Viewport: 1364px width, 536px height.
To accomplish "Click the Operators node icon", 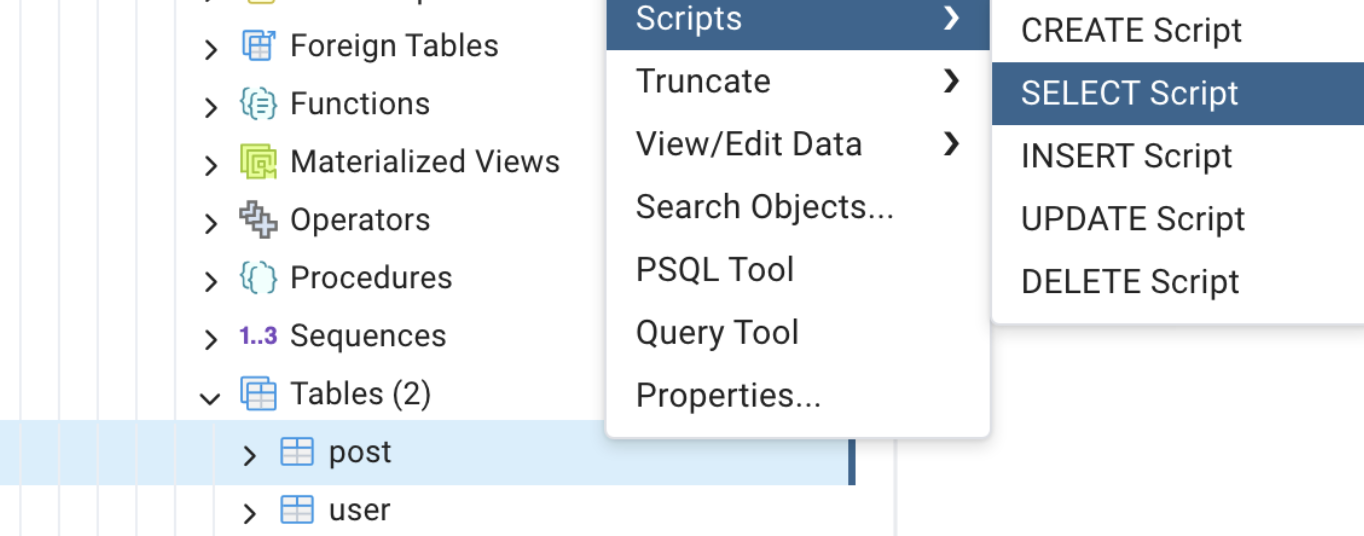I will pyautogui.click(x=258, y=220).
